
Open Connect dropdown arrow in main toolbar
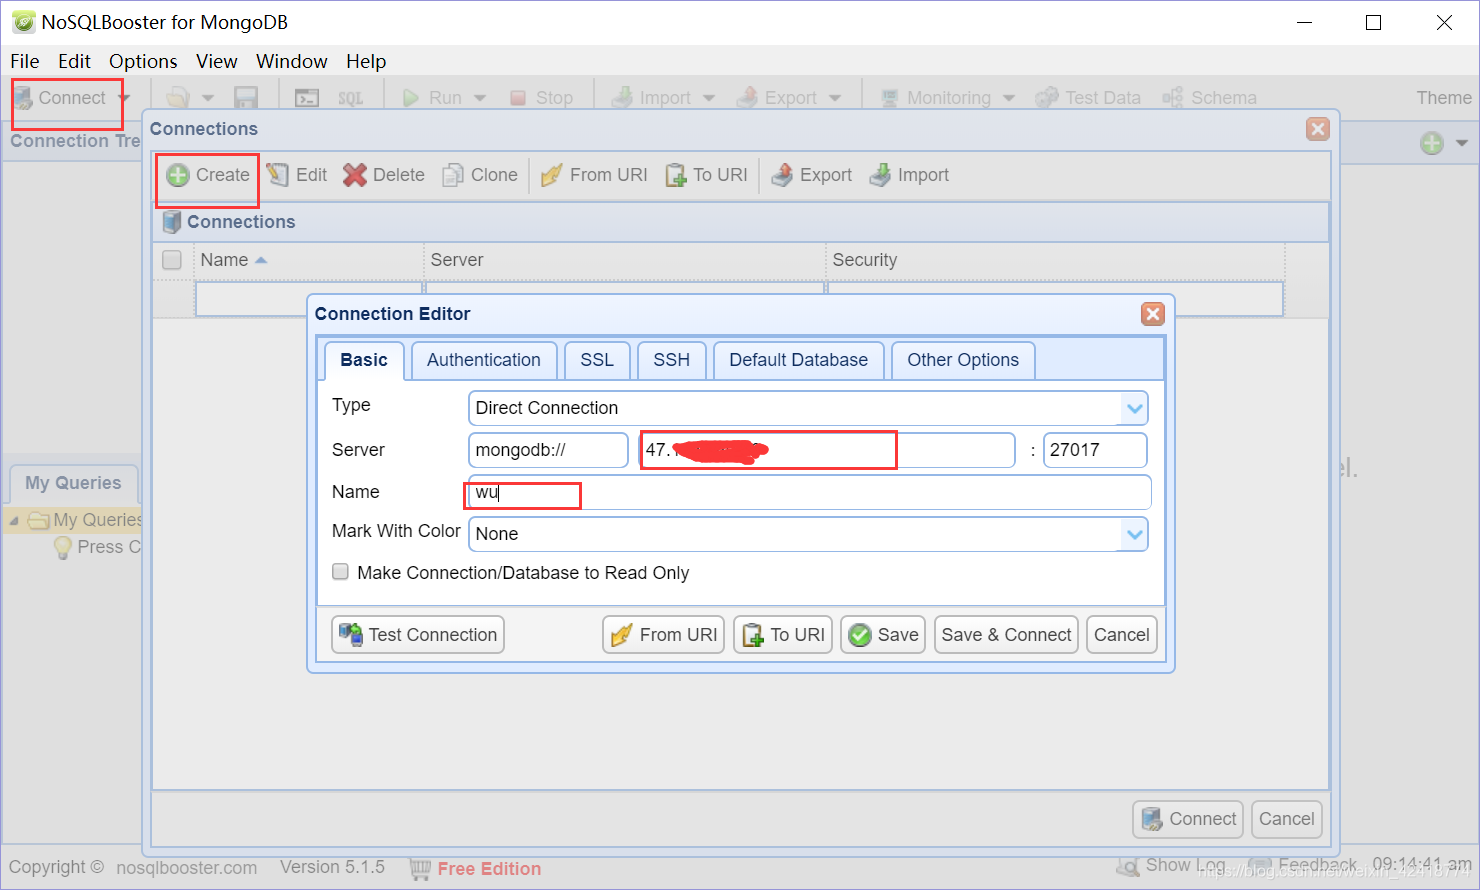pos(124,98)
